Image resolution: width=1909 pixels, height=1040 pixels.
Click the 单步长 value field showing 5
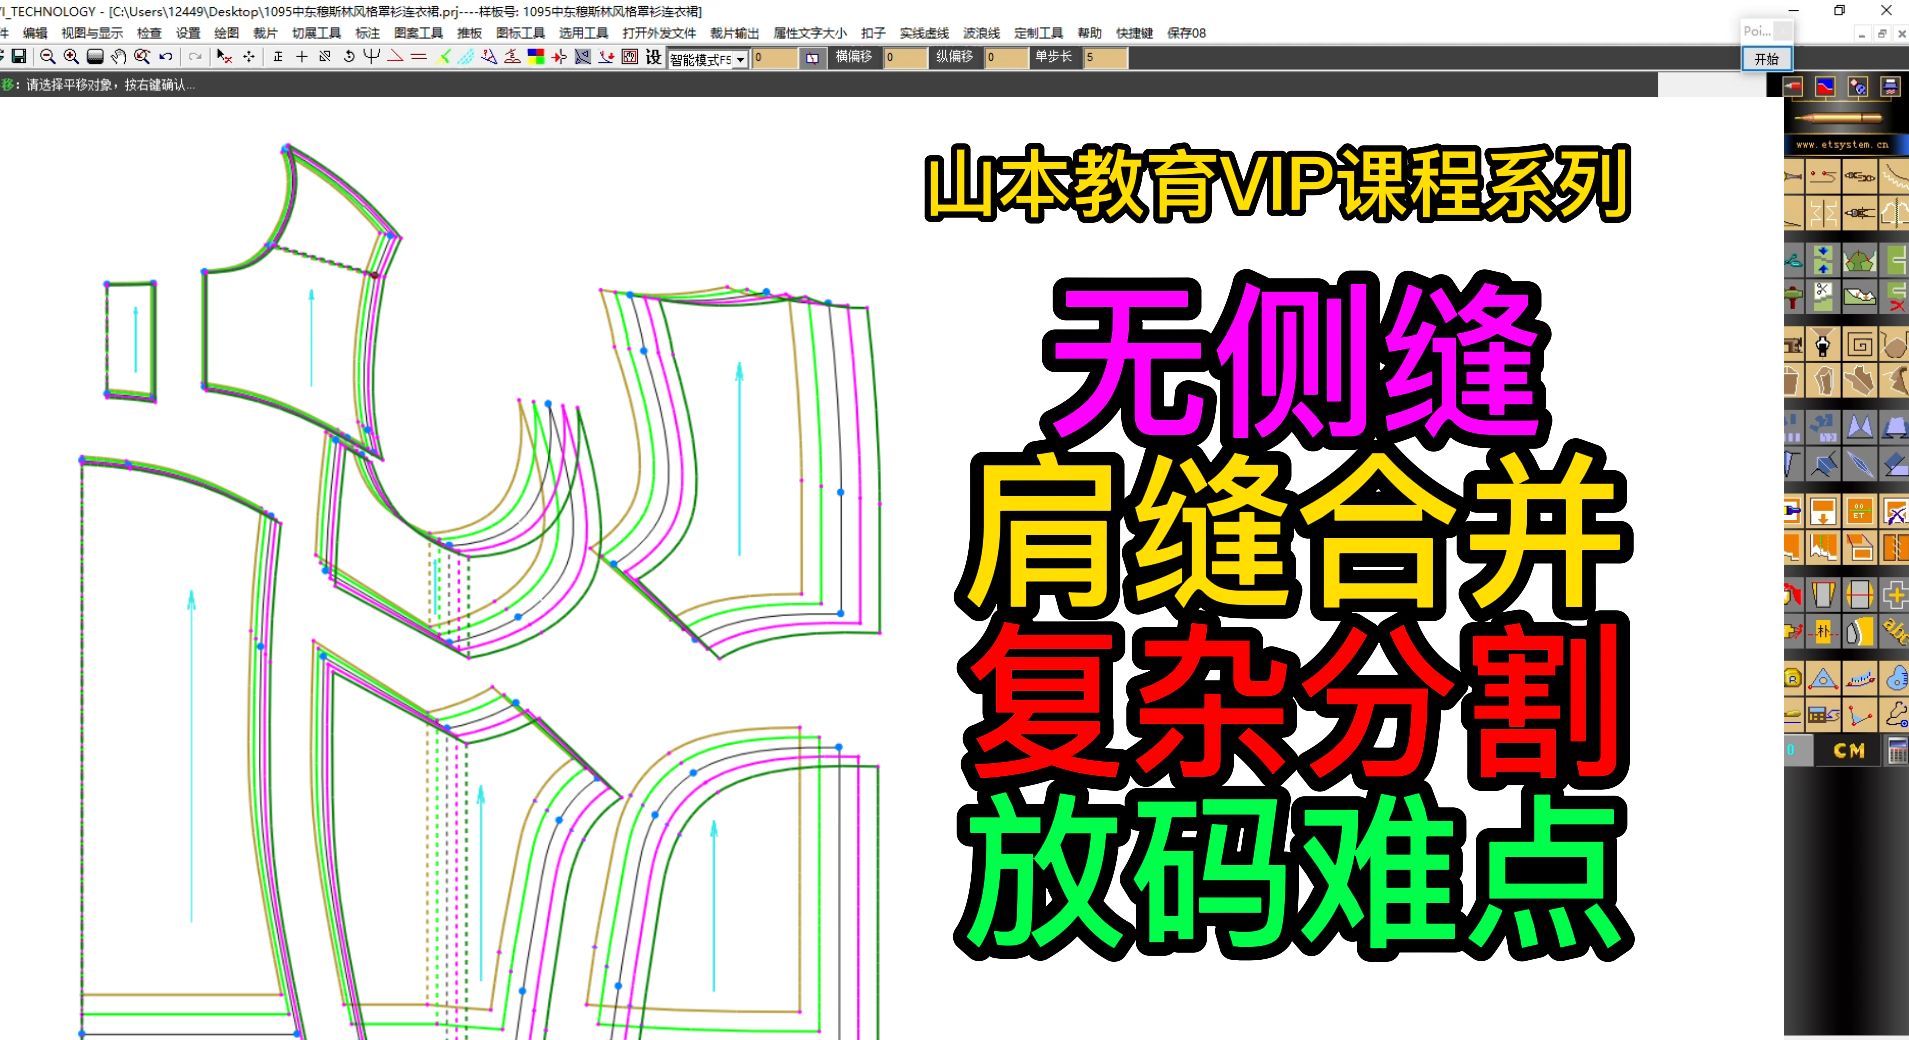1106,58
